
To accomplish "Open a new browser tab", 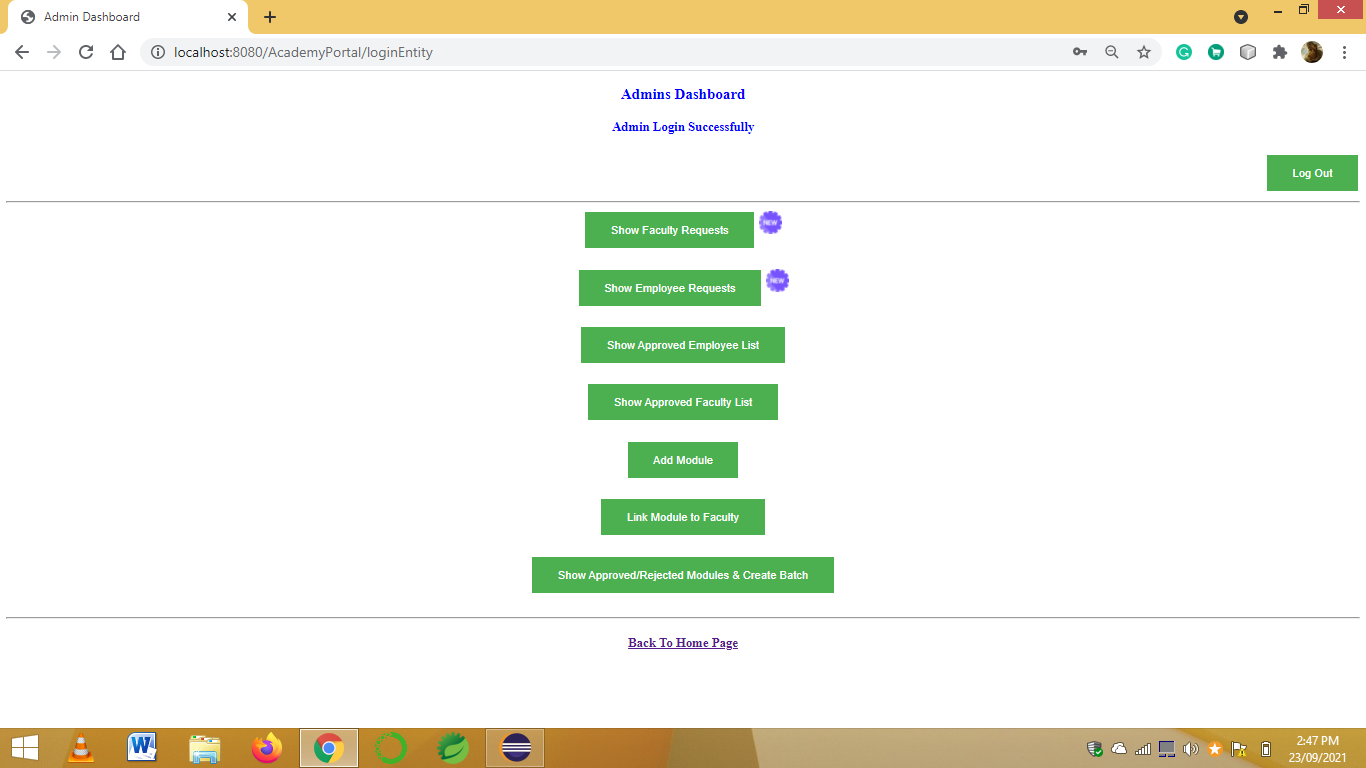I will [270, 17].
